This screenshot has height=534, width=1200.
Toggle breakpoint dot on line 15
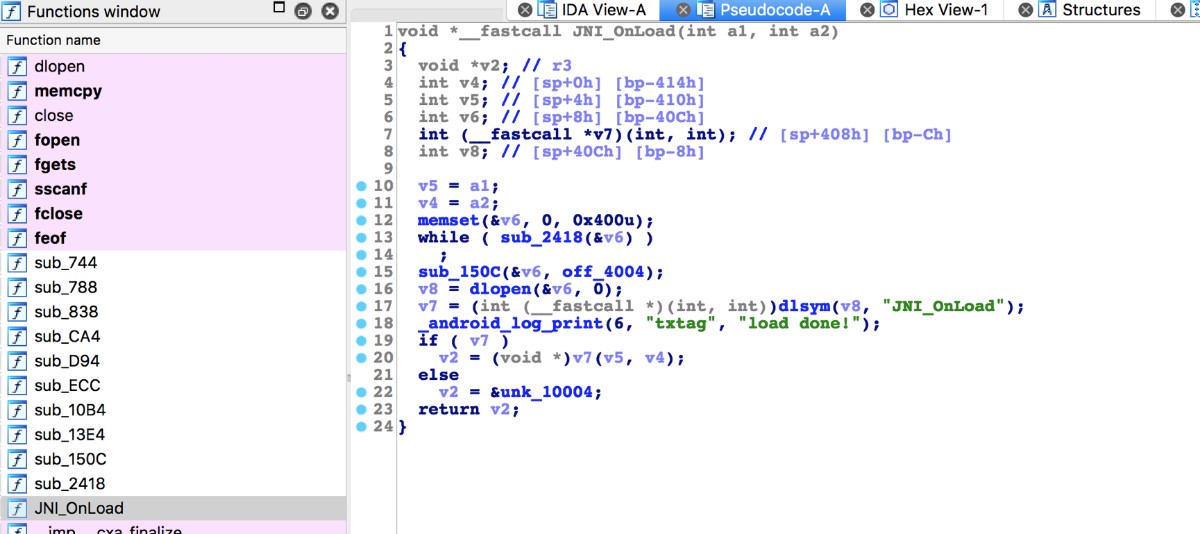coord(361,272)
